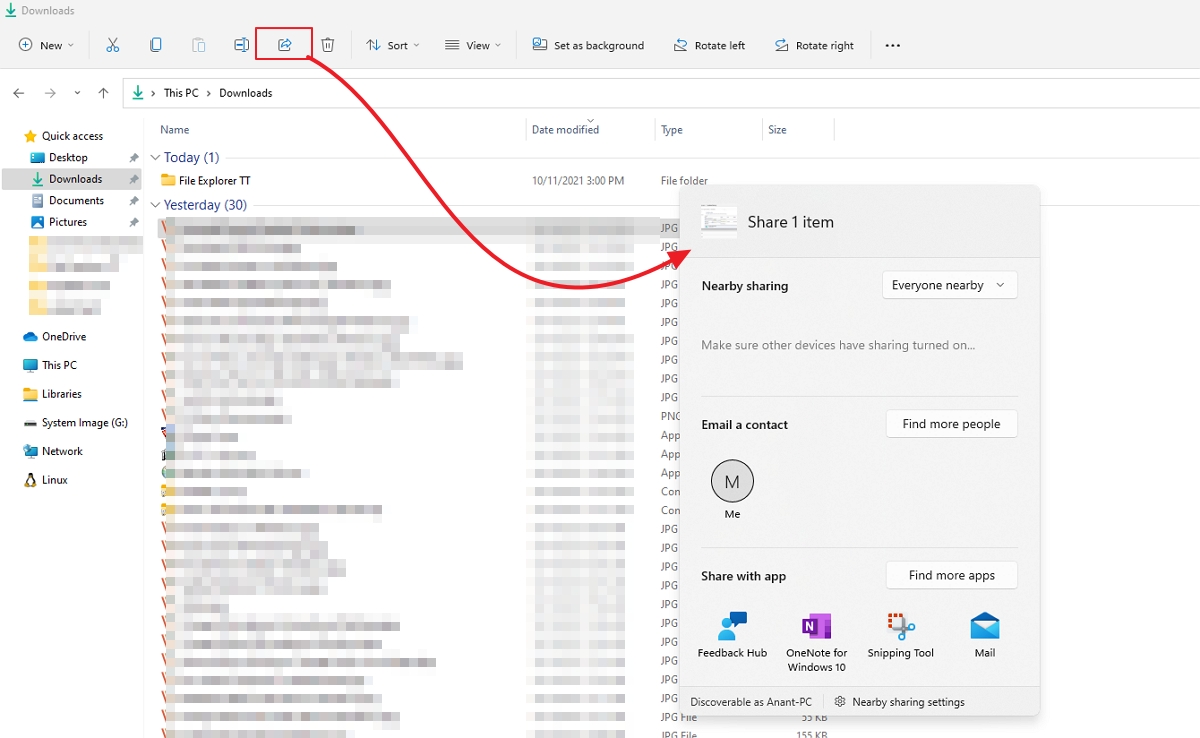Sort by Name column header
This screenshot has width=1200, height=738.
(175, 130)
